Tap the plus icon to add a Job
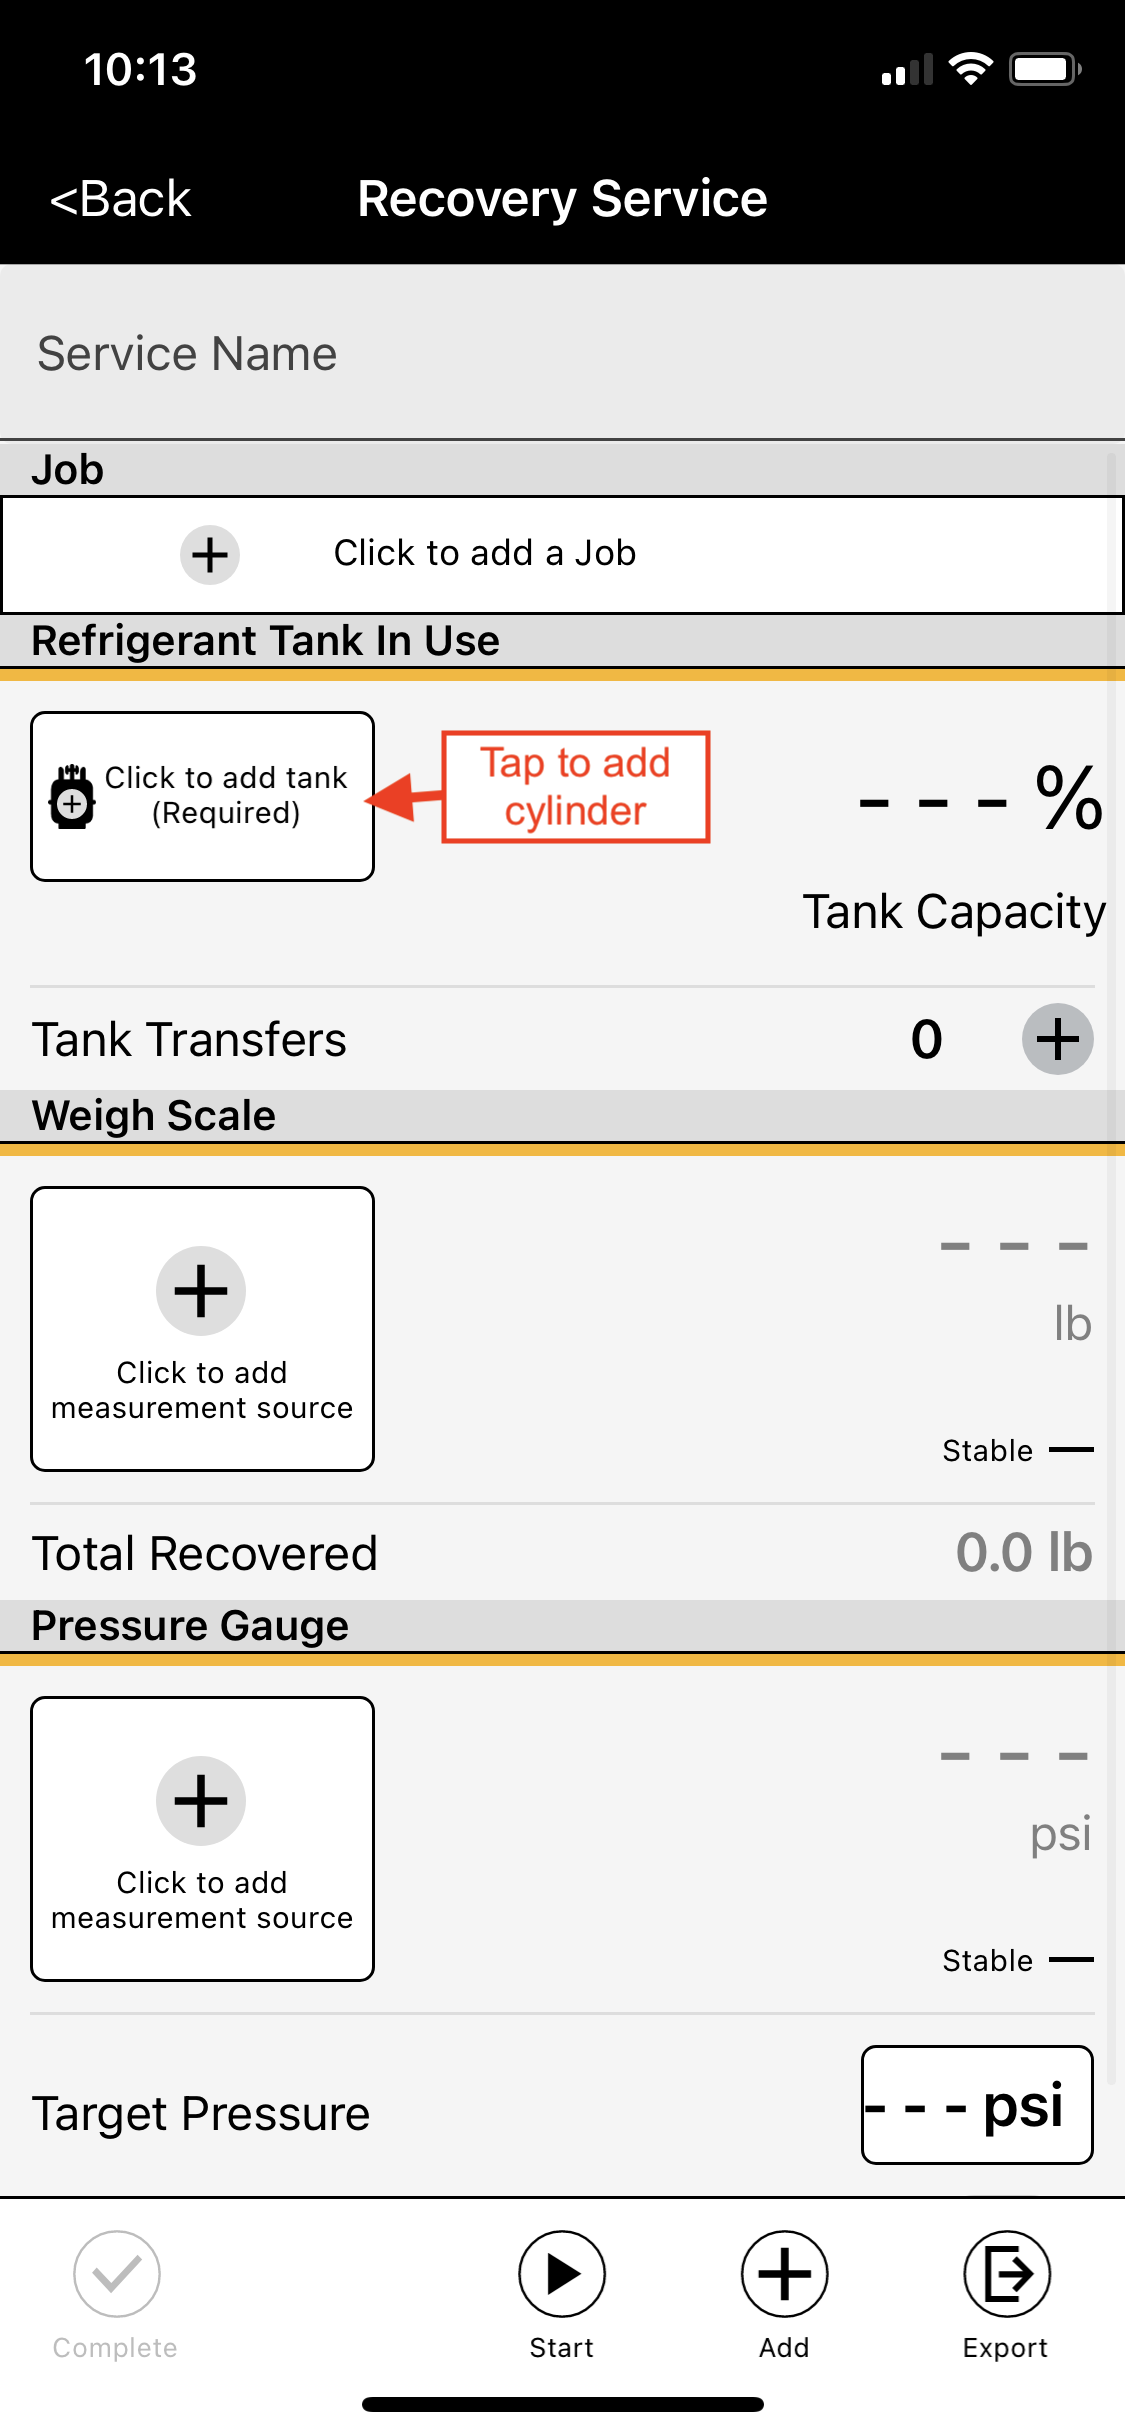Screen dimensions: 1125x2436 click(210, 555)
